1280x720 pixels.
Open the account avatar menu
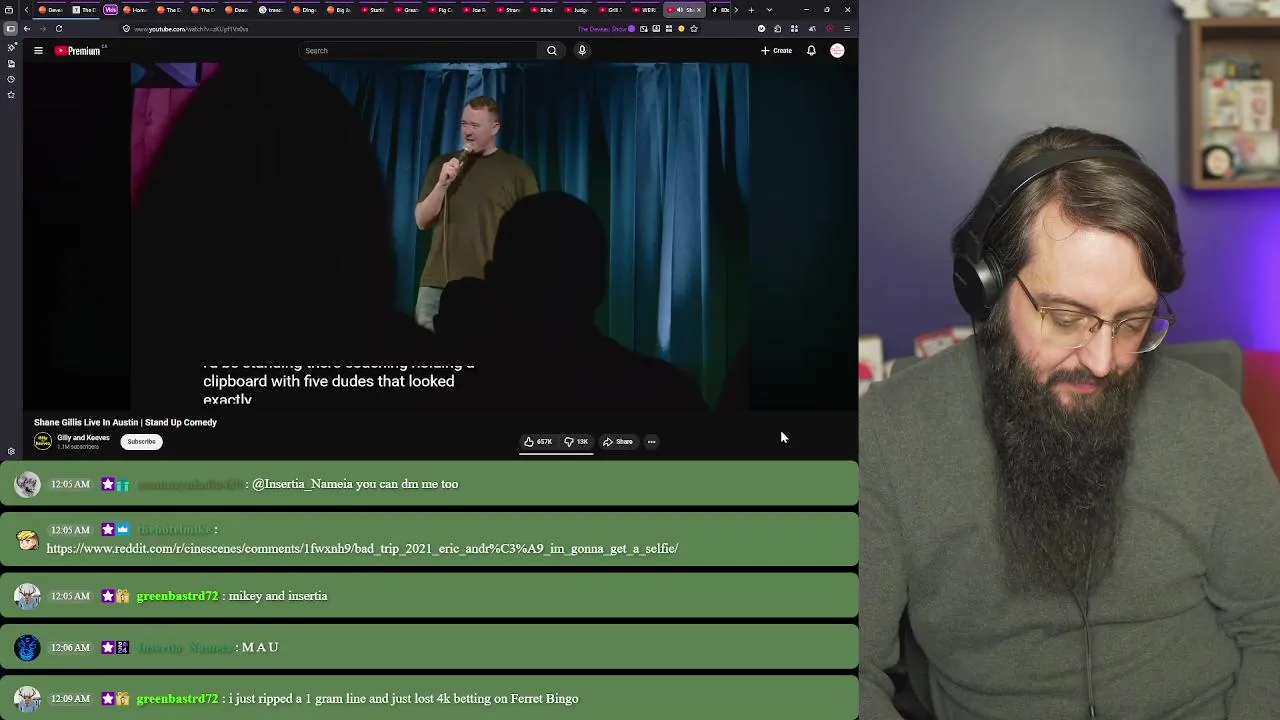pyautogui.click(x=837, y=50)
